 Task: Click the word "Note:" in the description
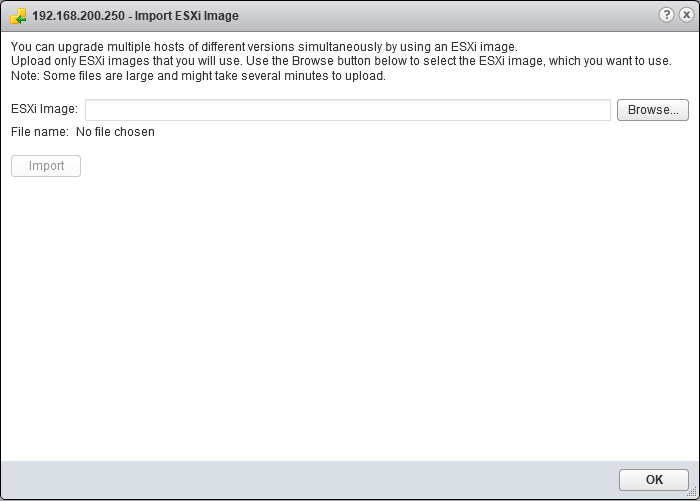click(26, 75)
